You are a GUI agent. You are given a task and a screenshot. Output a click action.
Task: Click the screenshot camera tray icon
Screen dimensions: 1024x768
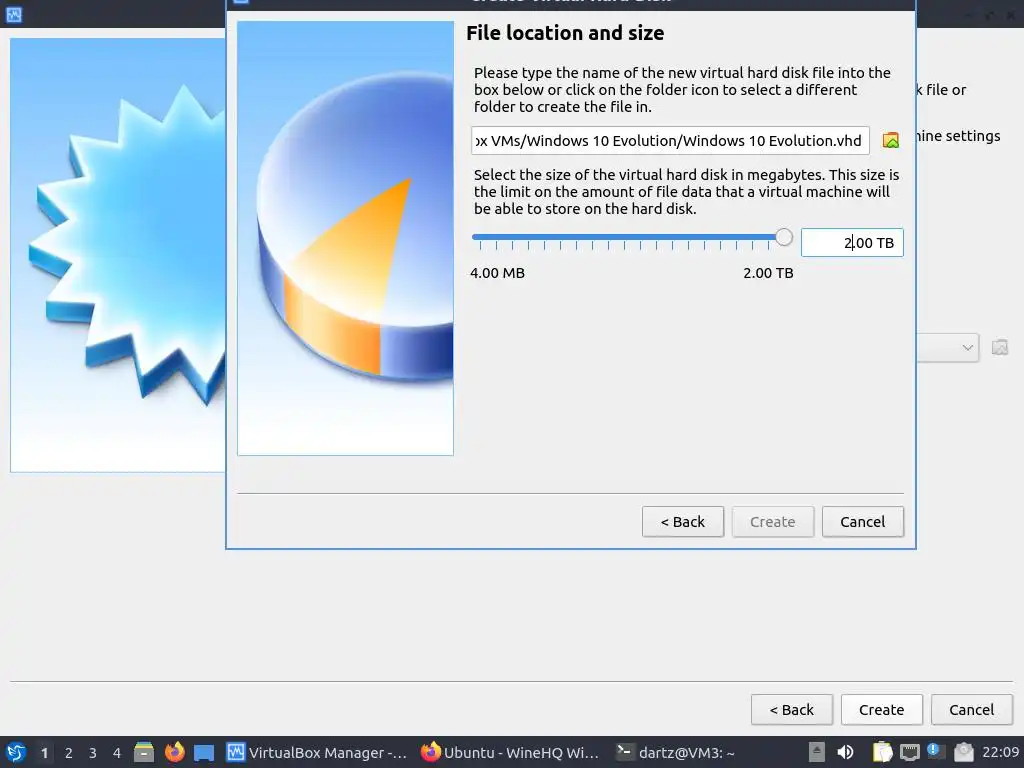963,752
